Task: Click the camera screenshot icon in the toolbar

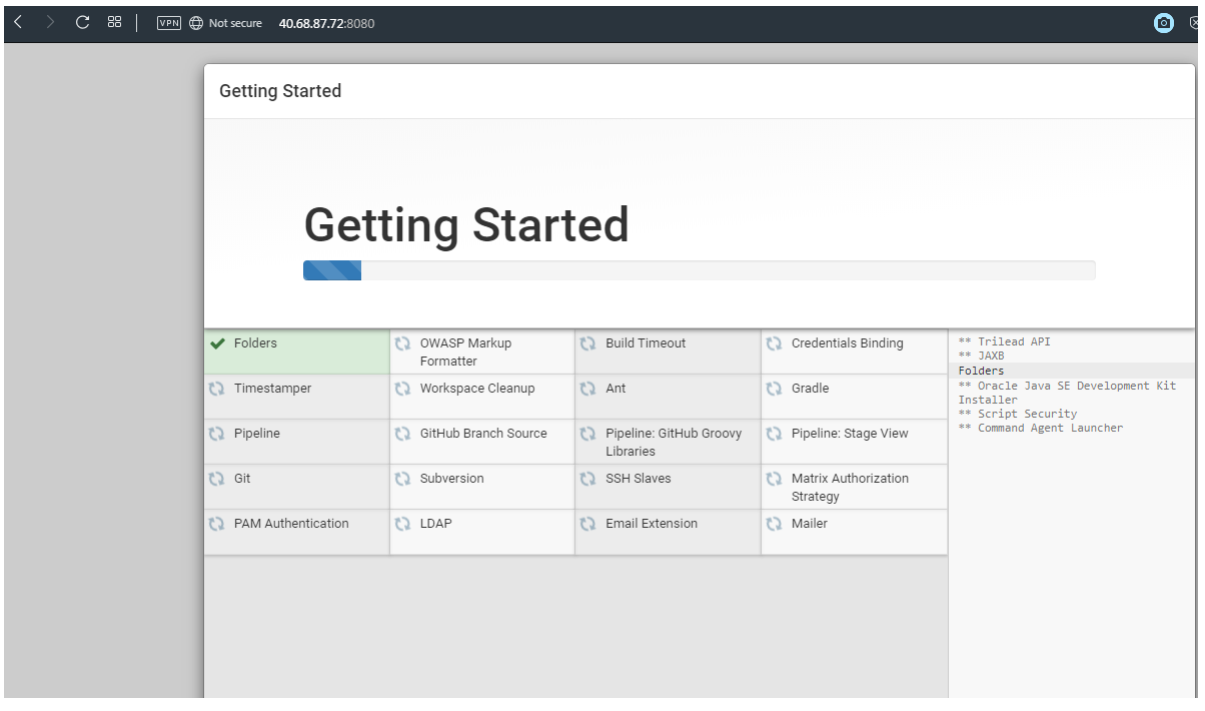Action: (1163, 22)
